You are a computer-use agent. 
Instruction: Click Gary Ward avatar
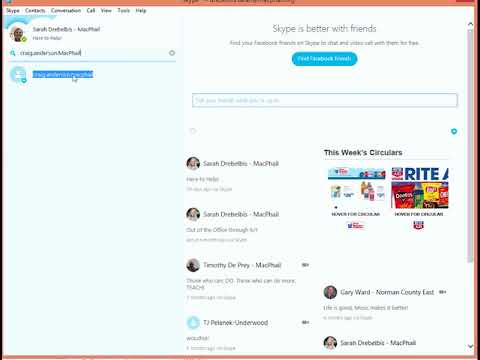coord(330,292)
